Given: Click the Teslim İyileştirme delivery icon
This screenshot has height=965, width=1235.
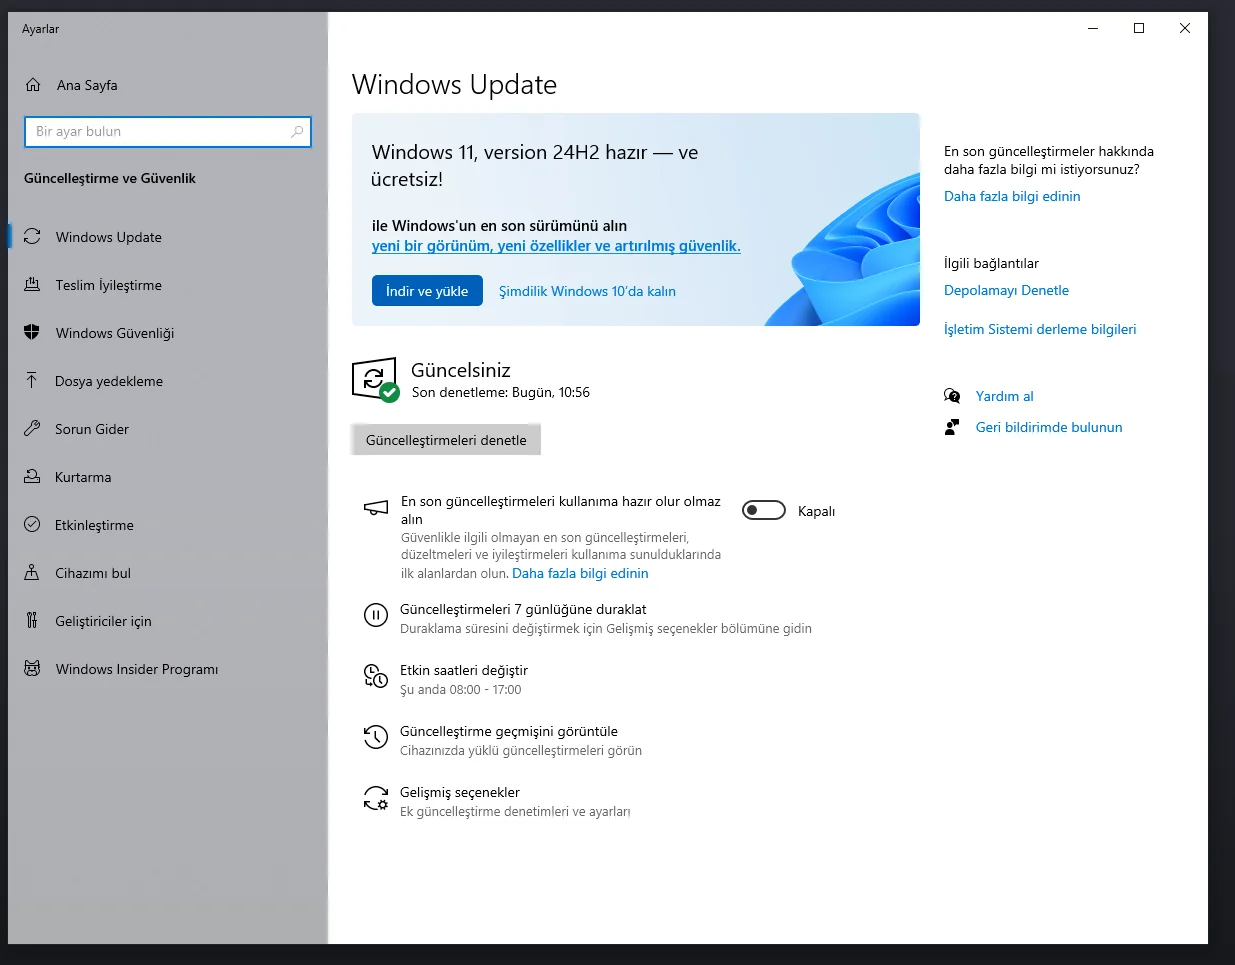Looking at the screenshot, I should [32, 285].
